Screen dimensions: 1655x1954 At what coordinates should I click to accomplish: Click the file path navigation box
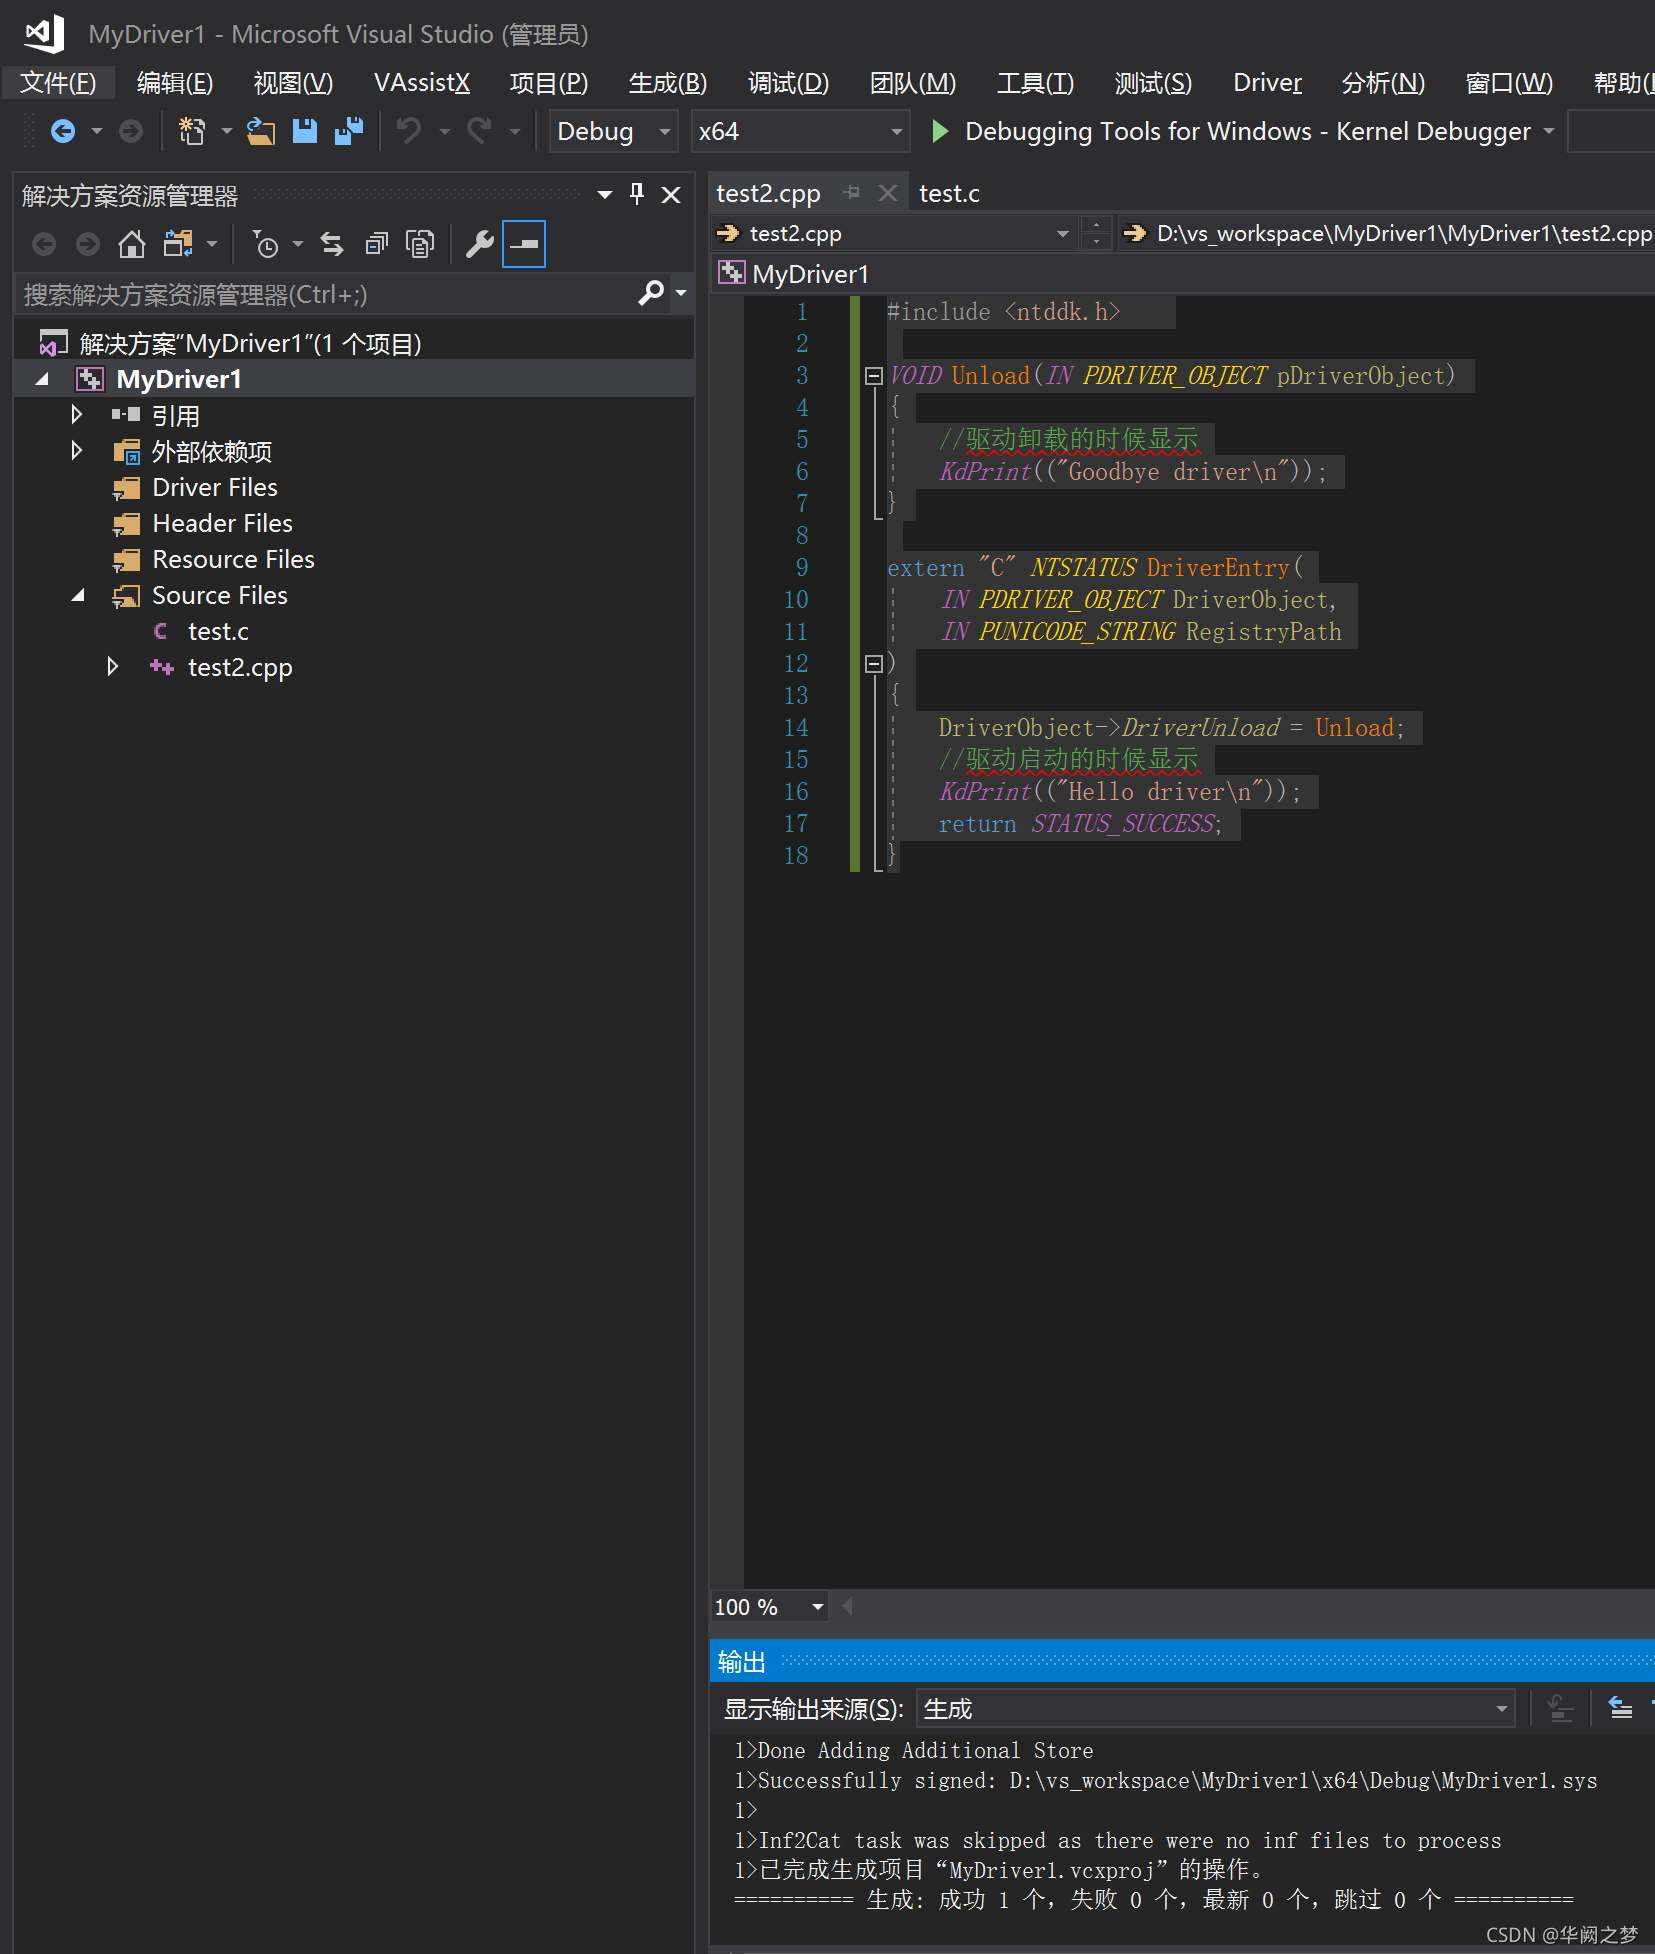click(x=1385, y=234)
